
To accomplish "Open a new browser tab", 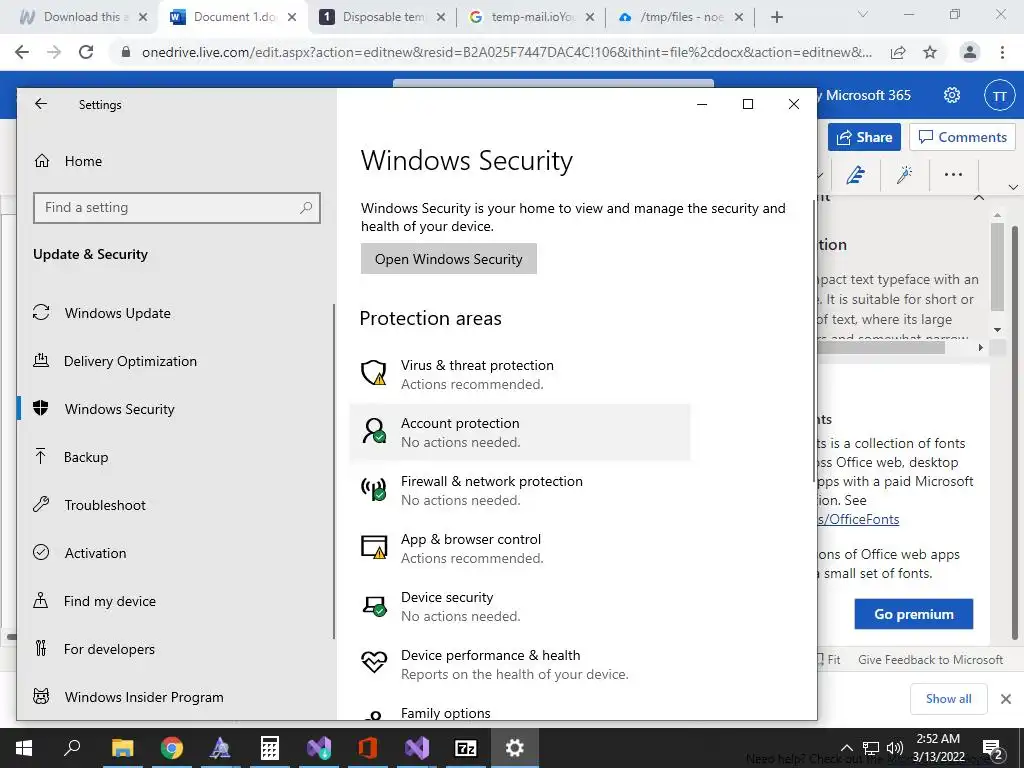I will tap(776, 17).
